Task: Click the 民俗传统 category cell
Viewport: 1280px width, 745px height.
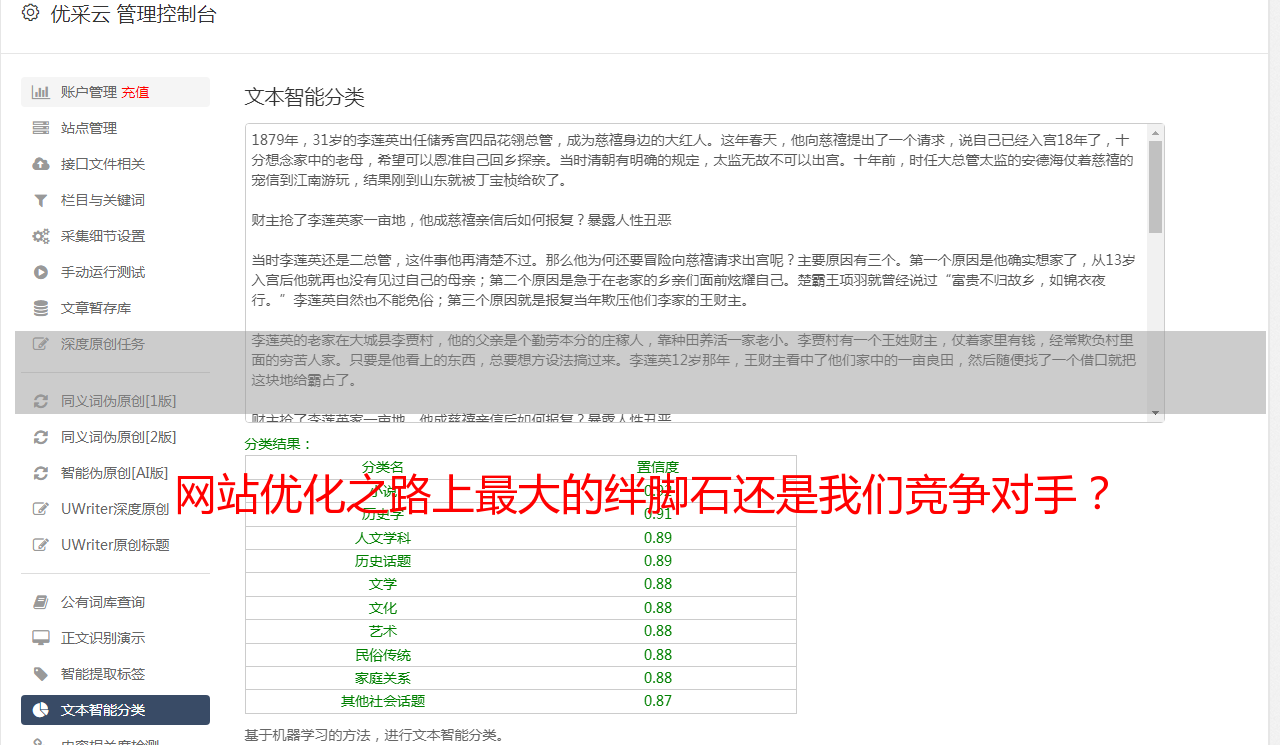Action: tap(383, 655)
